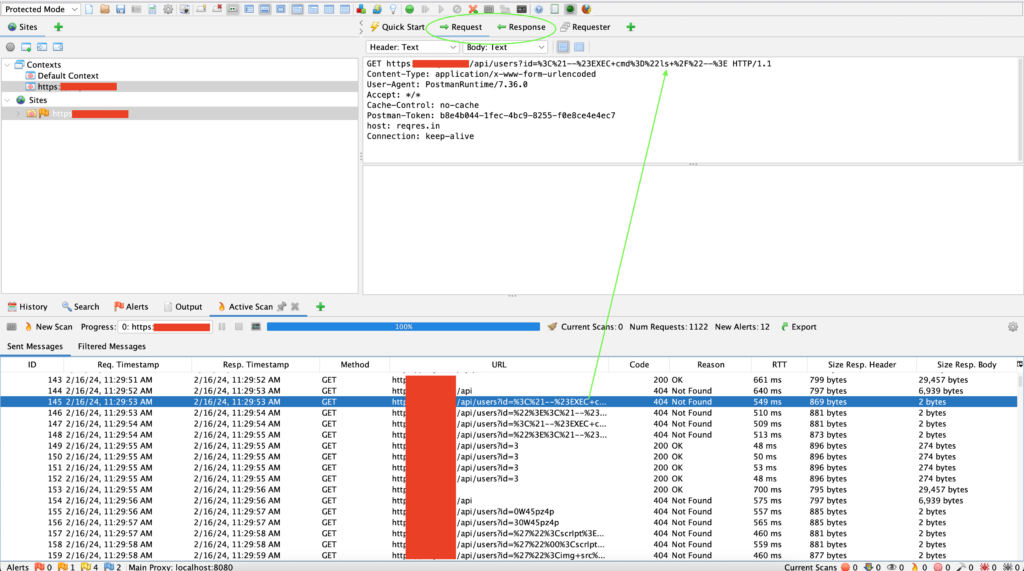Click the Step forward break control icon
The image size is (1024, 571).
(425, 9)
